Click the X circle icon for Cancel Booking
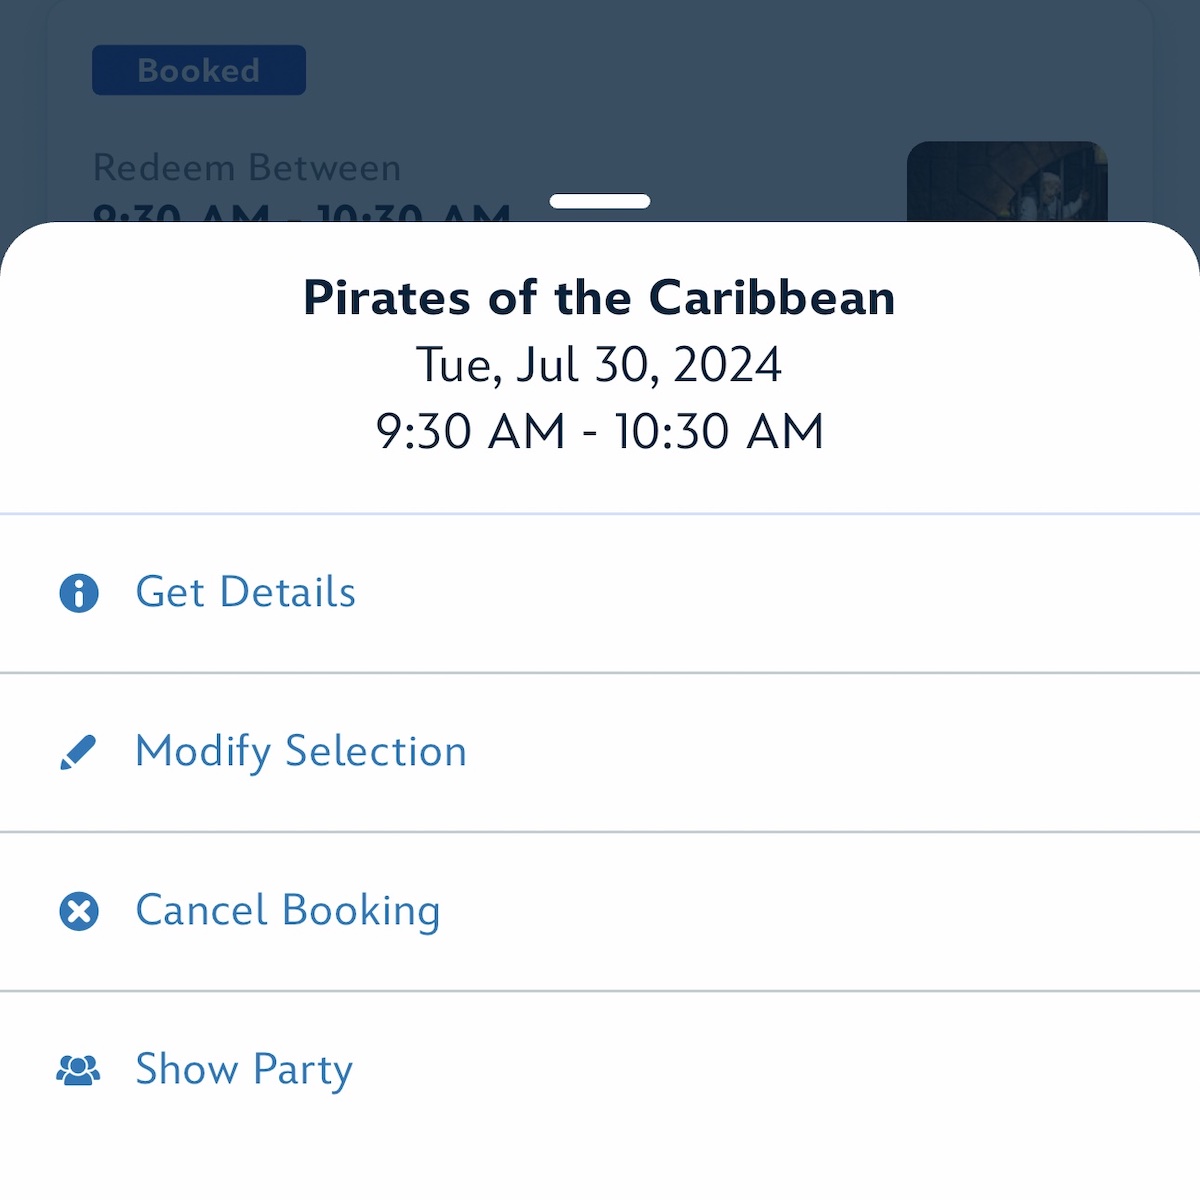Viewport: 1200px width, 1200px height. [79, 911]
